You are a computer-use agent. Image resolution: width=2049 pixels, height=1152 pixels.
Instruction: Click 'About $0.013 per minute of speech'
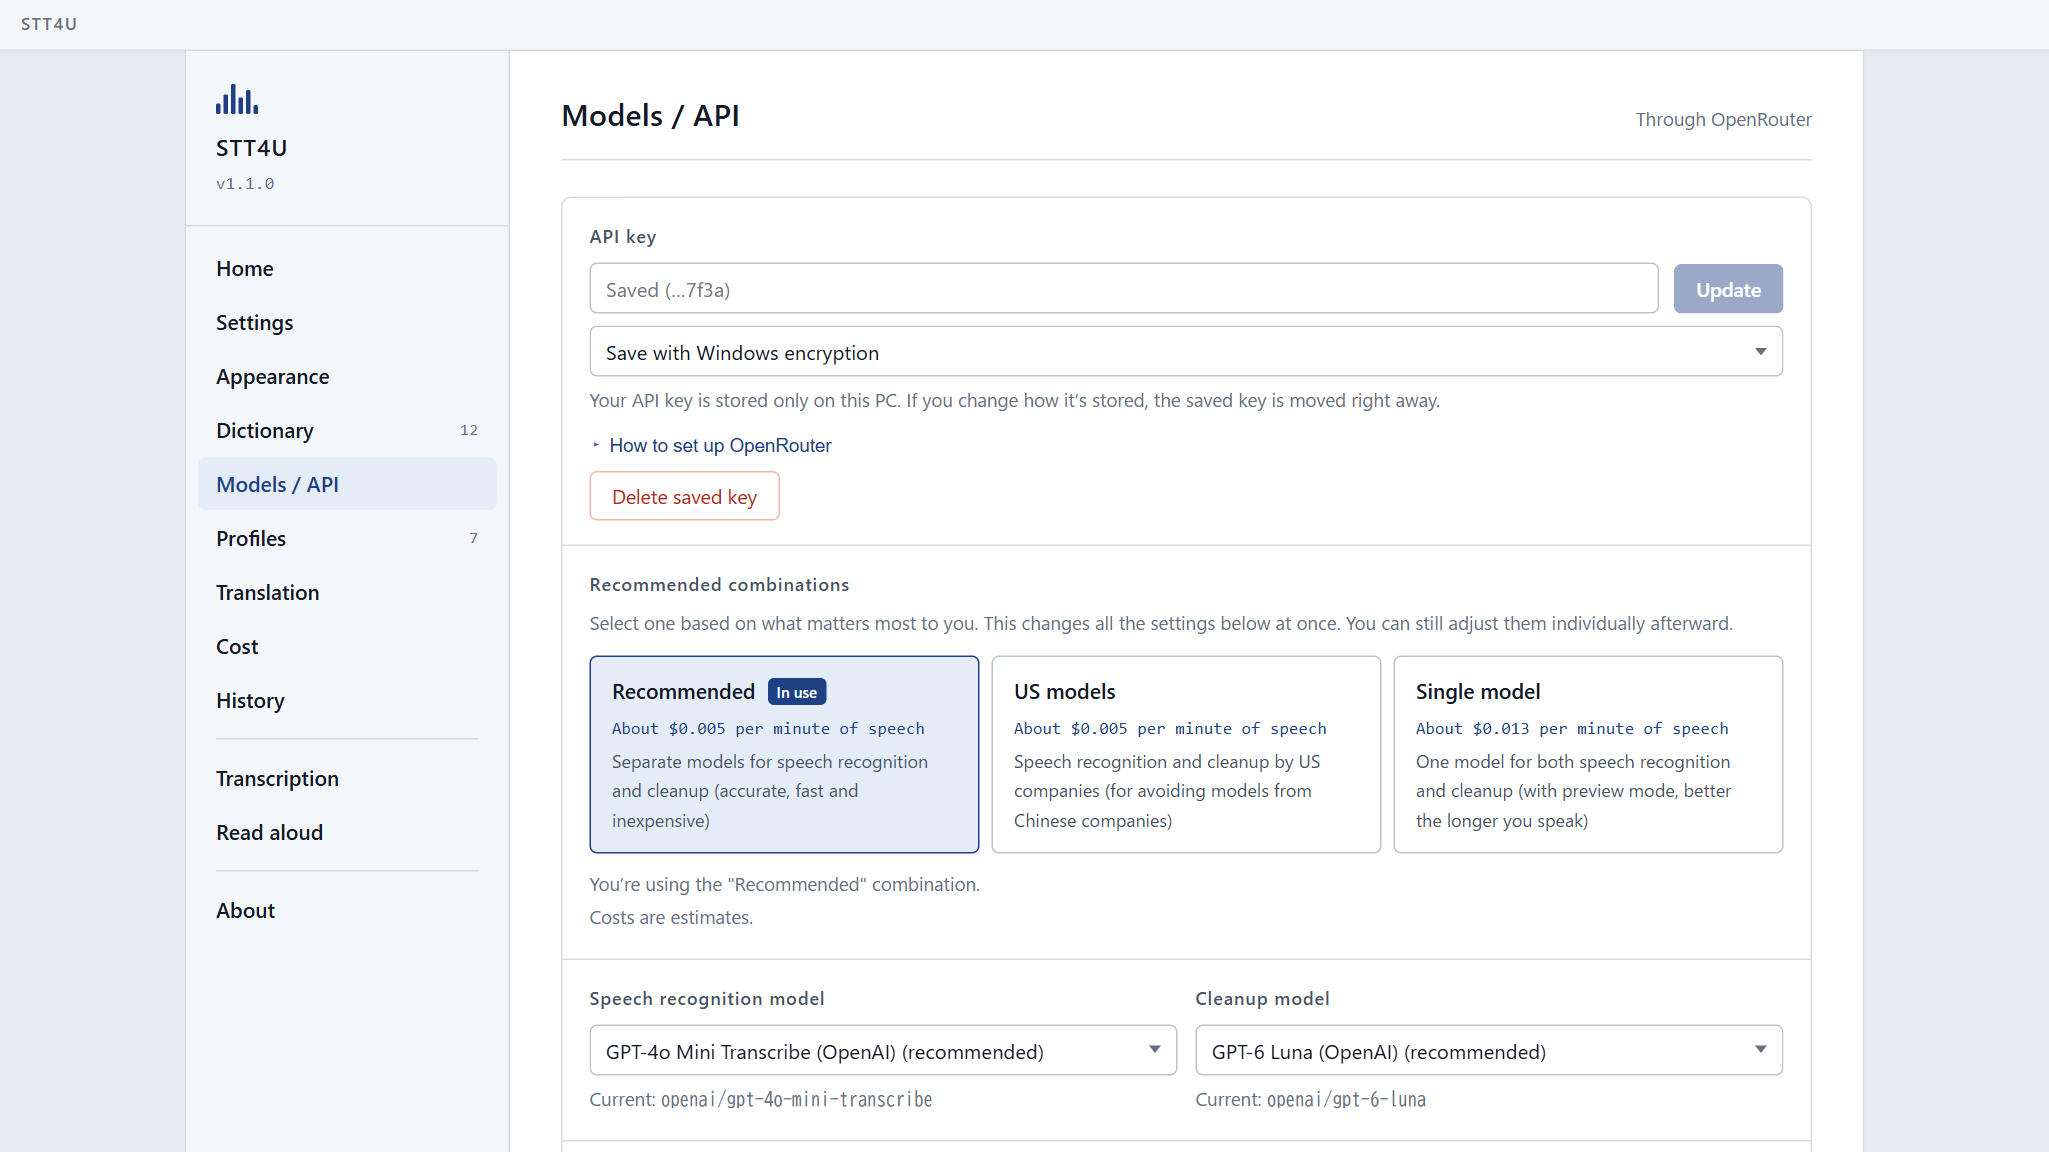(x=1572, y=728)
